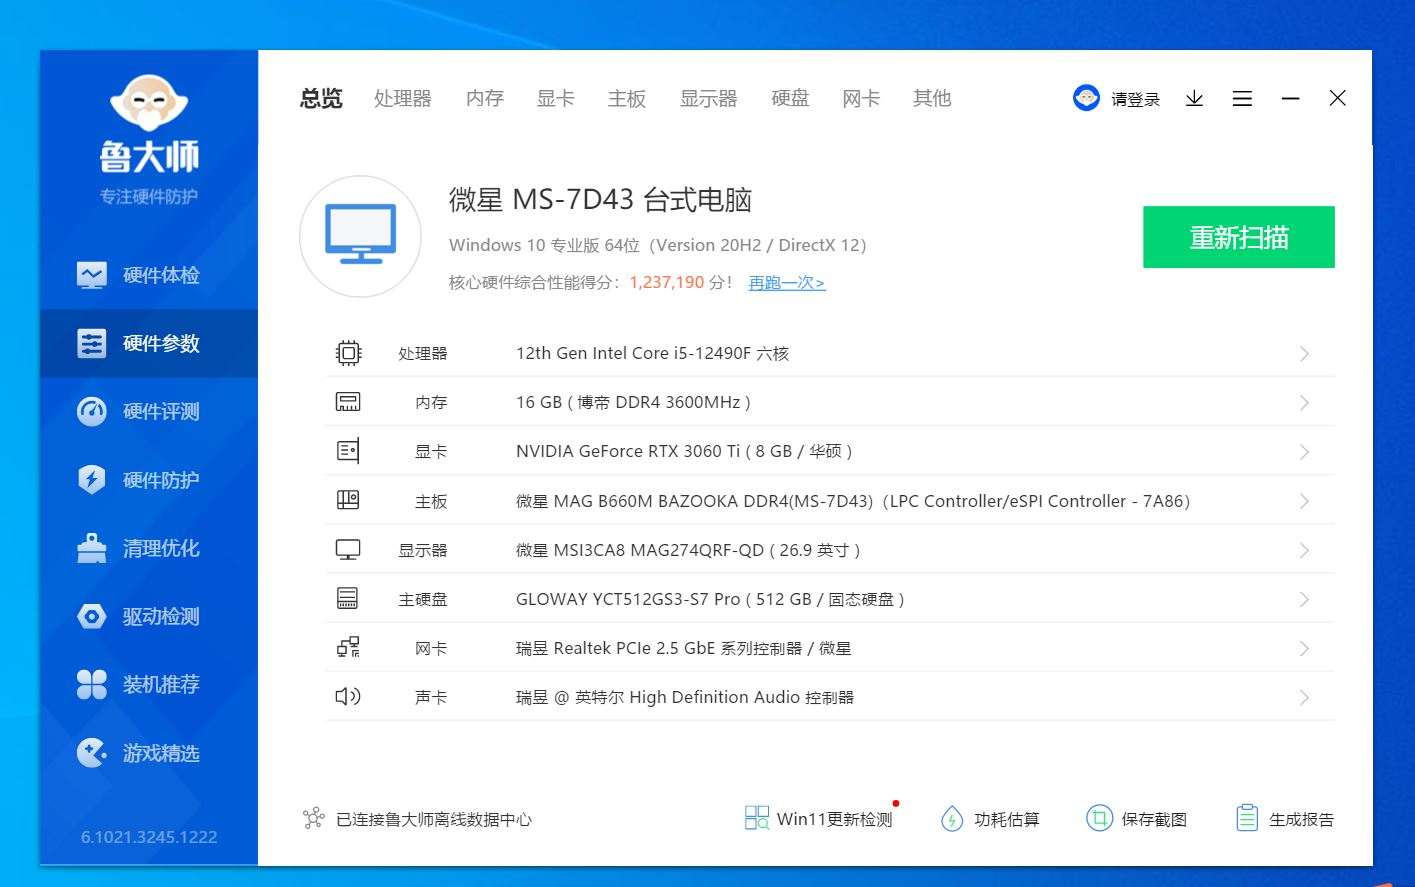This screenshot has width=1415, height=887.
Task: Expand the 显示器 row chevron
Action: pos(1304,550)
